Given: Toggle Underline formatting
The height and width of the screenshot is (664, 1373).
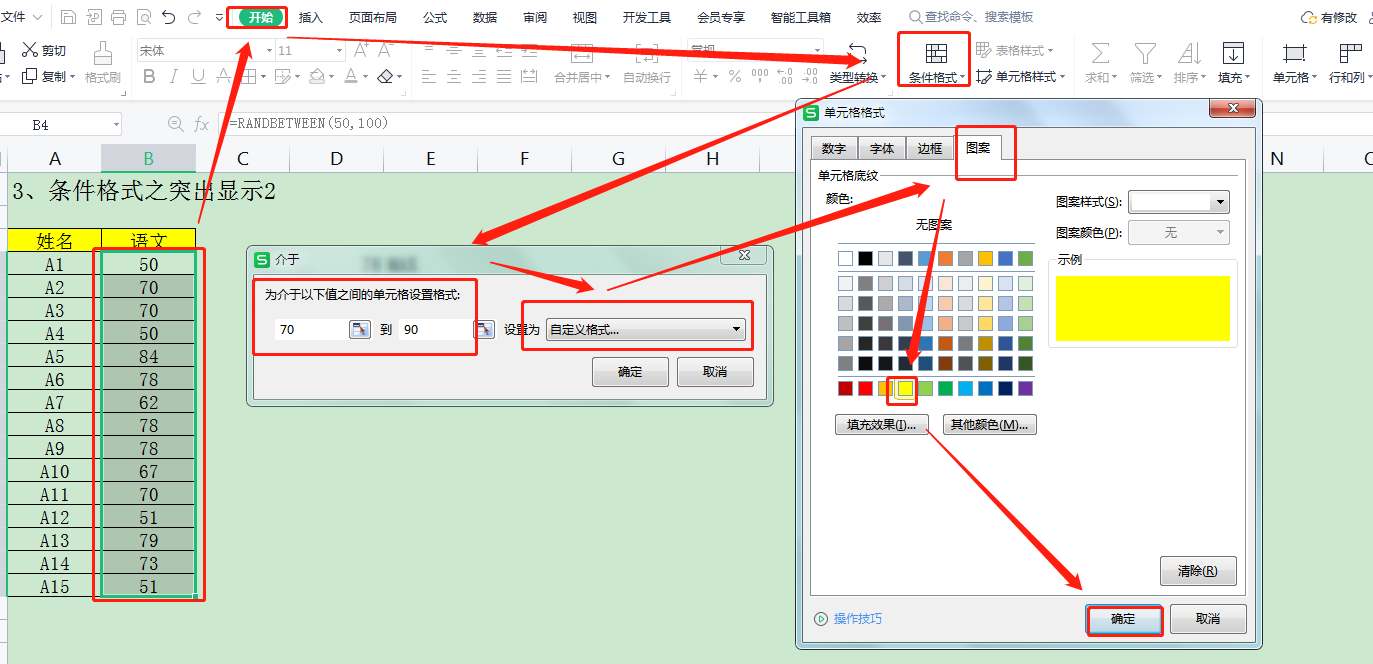Looking at the screenshot, I should (x=197, y=76).
